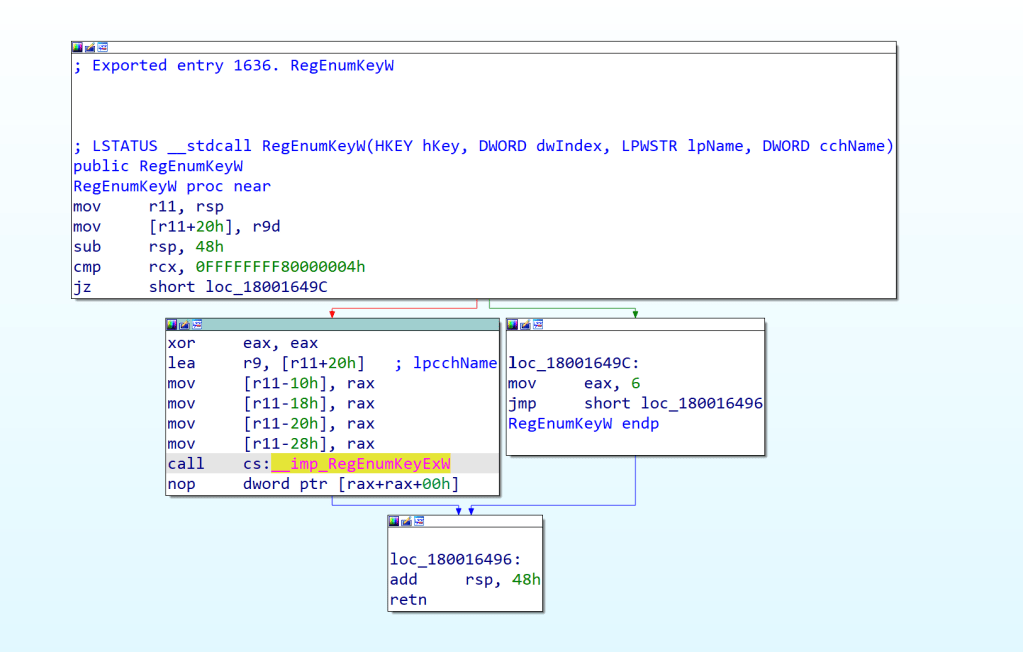Click the pencil icon on the loc_18001649C node
This screenshot has height=652, width=1023.
[525, 324]
